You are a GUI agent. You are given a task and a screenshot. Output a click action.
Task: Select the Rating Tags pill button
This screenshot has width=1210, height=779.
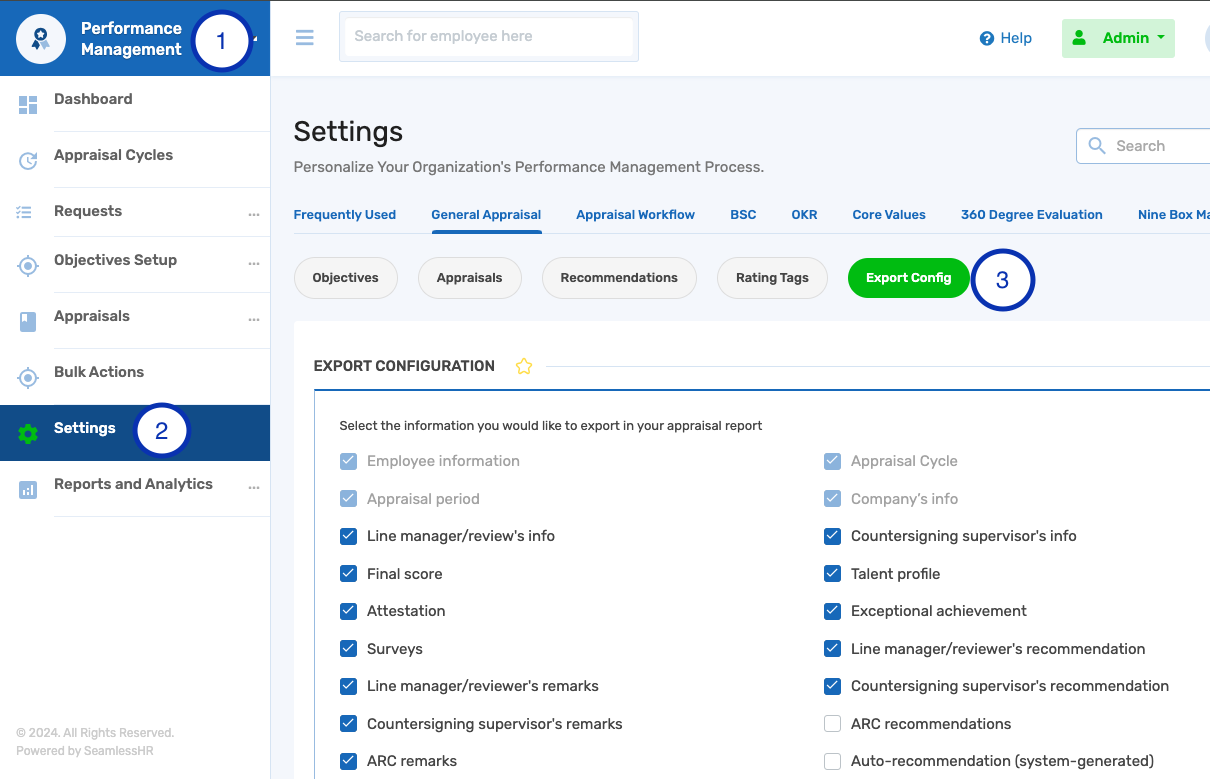pos(772,278)
